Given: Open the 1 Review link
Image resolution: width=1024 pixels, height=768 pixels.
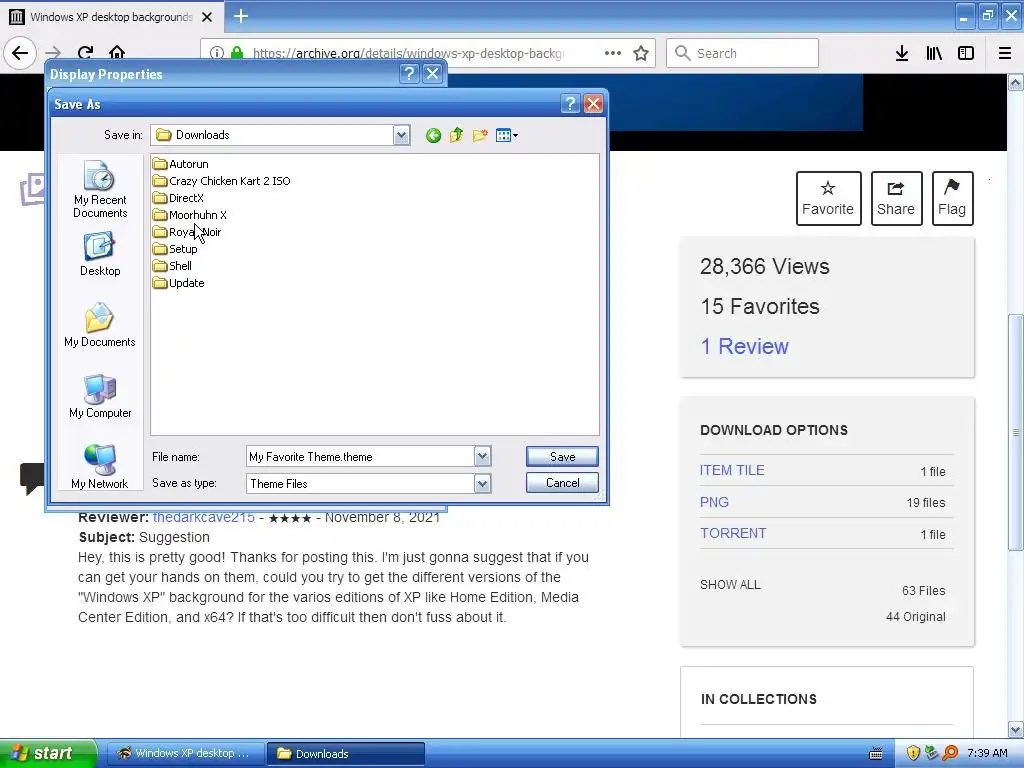Looking at the screenshot, I should 744,346.
